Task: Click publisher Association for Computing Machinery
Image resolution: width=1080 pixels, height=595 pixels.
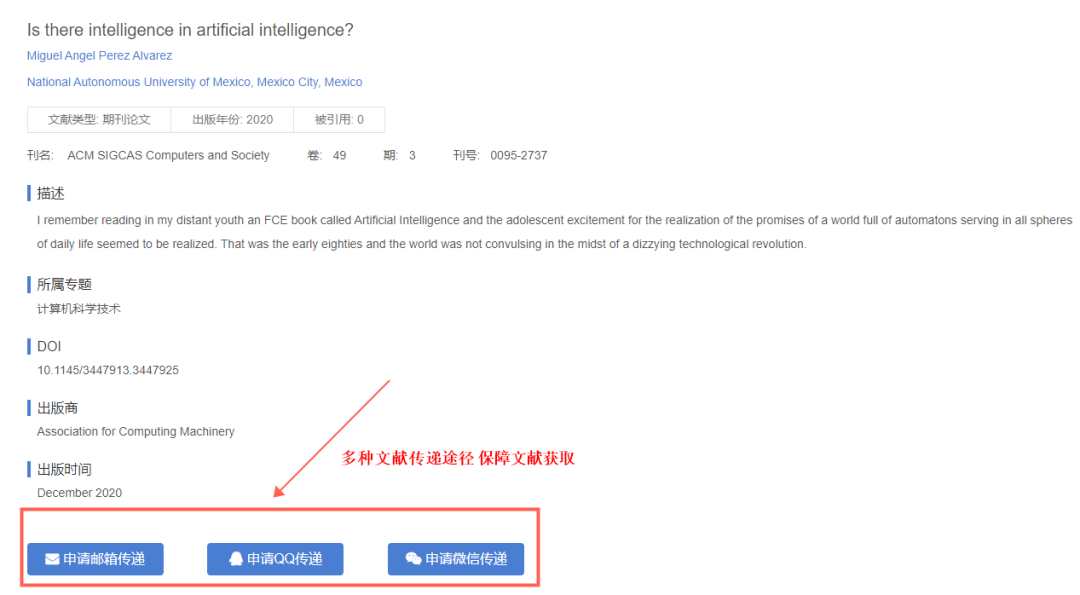Action: click(x=136, y=432)
